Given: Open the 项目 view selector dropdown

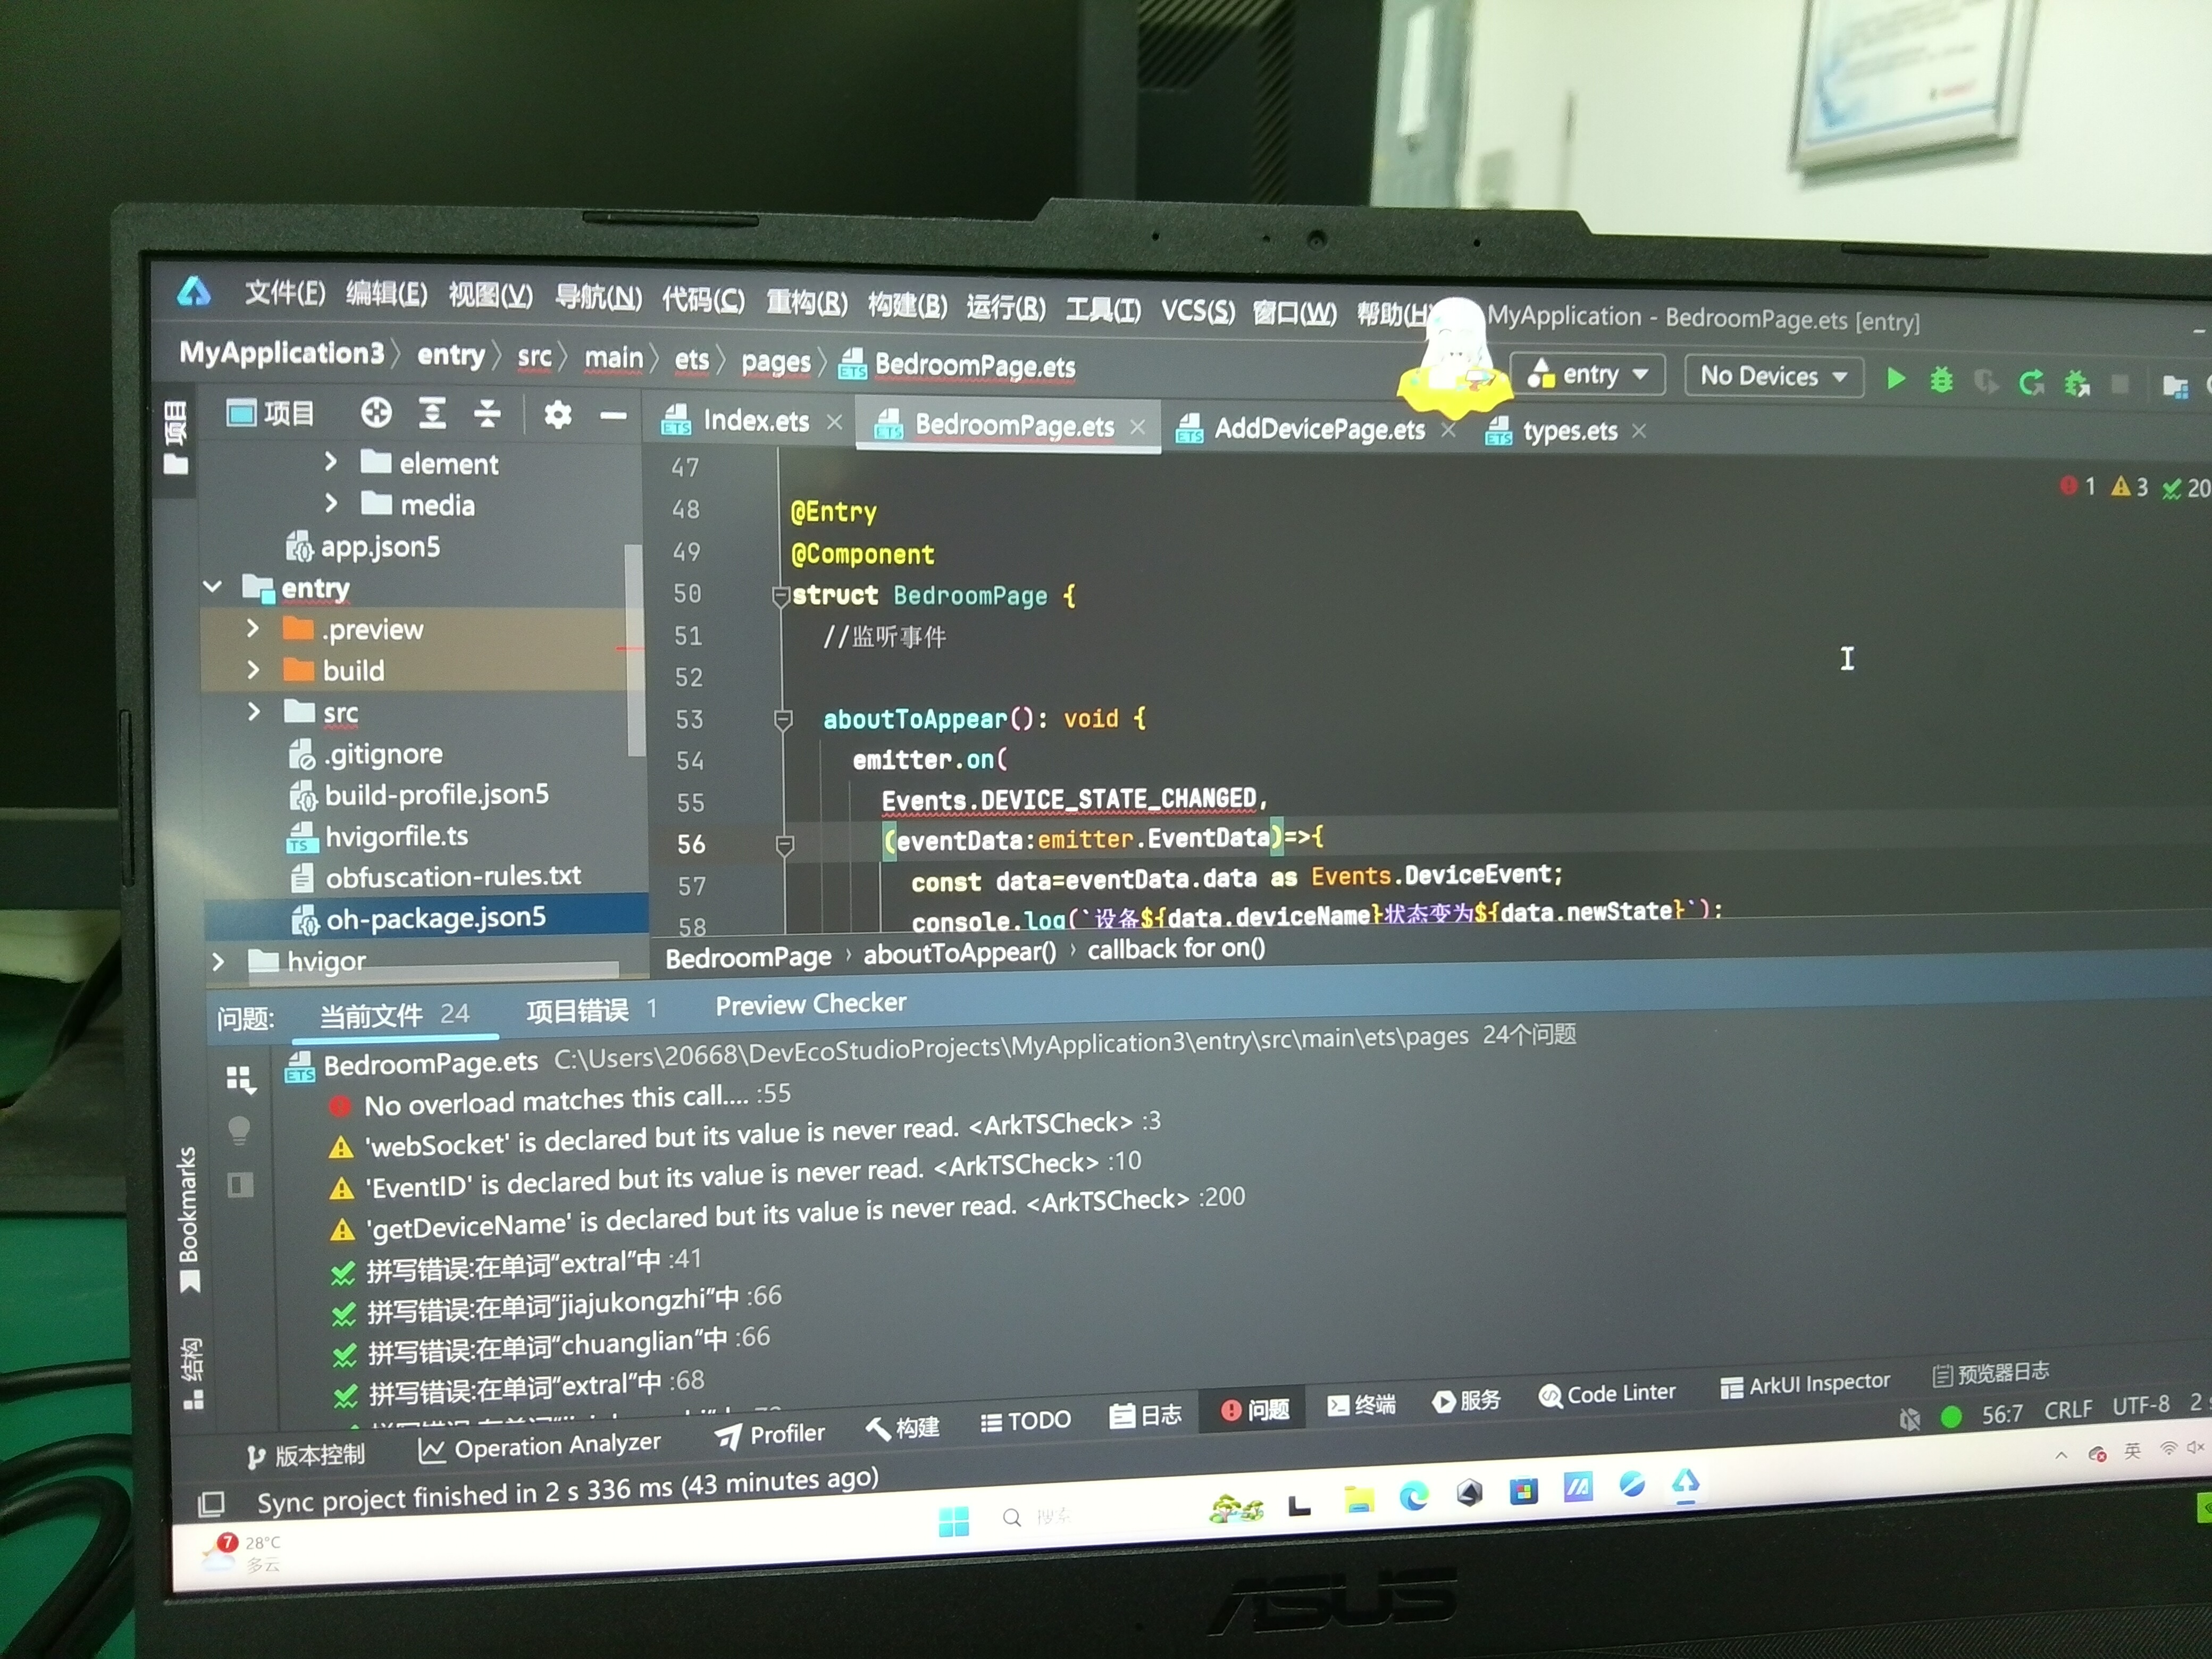Looking at the screenshot, I should pos(270,413).
